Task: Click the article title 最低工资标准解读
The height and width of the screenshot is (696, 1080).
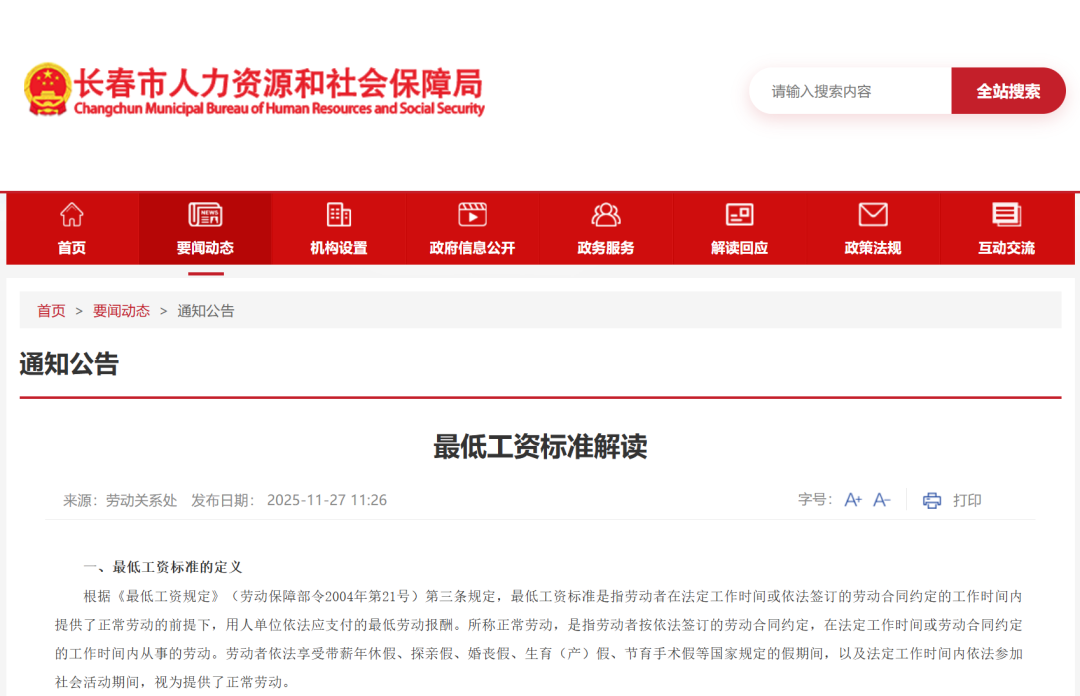Action: 540,447
